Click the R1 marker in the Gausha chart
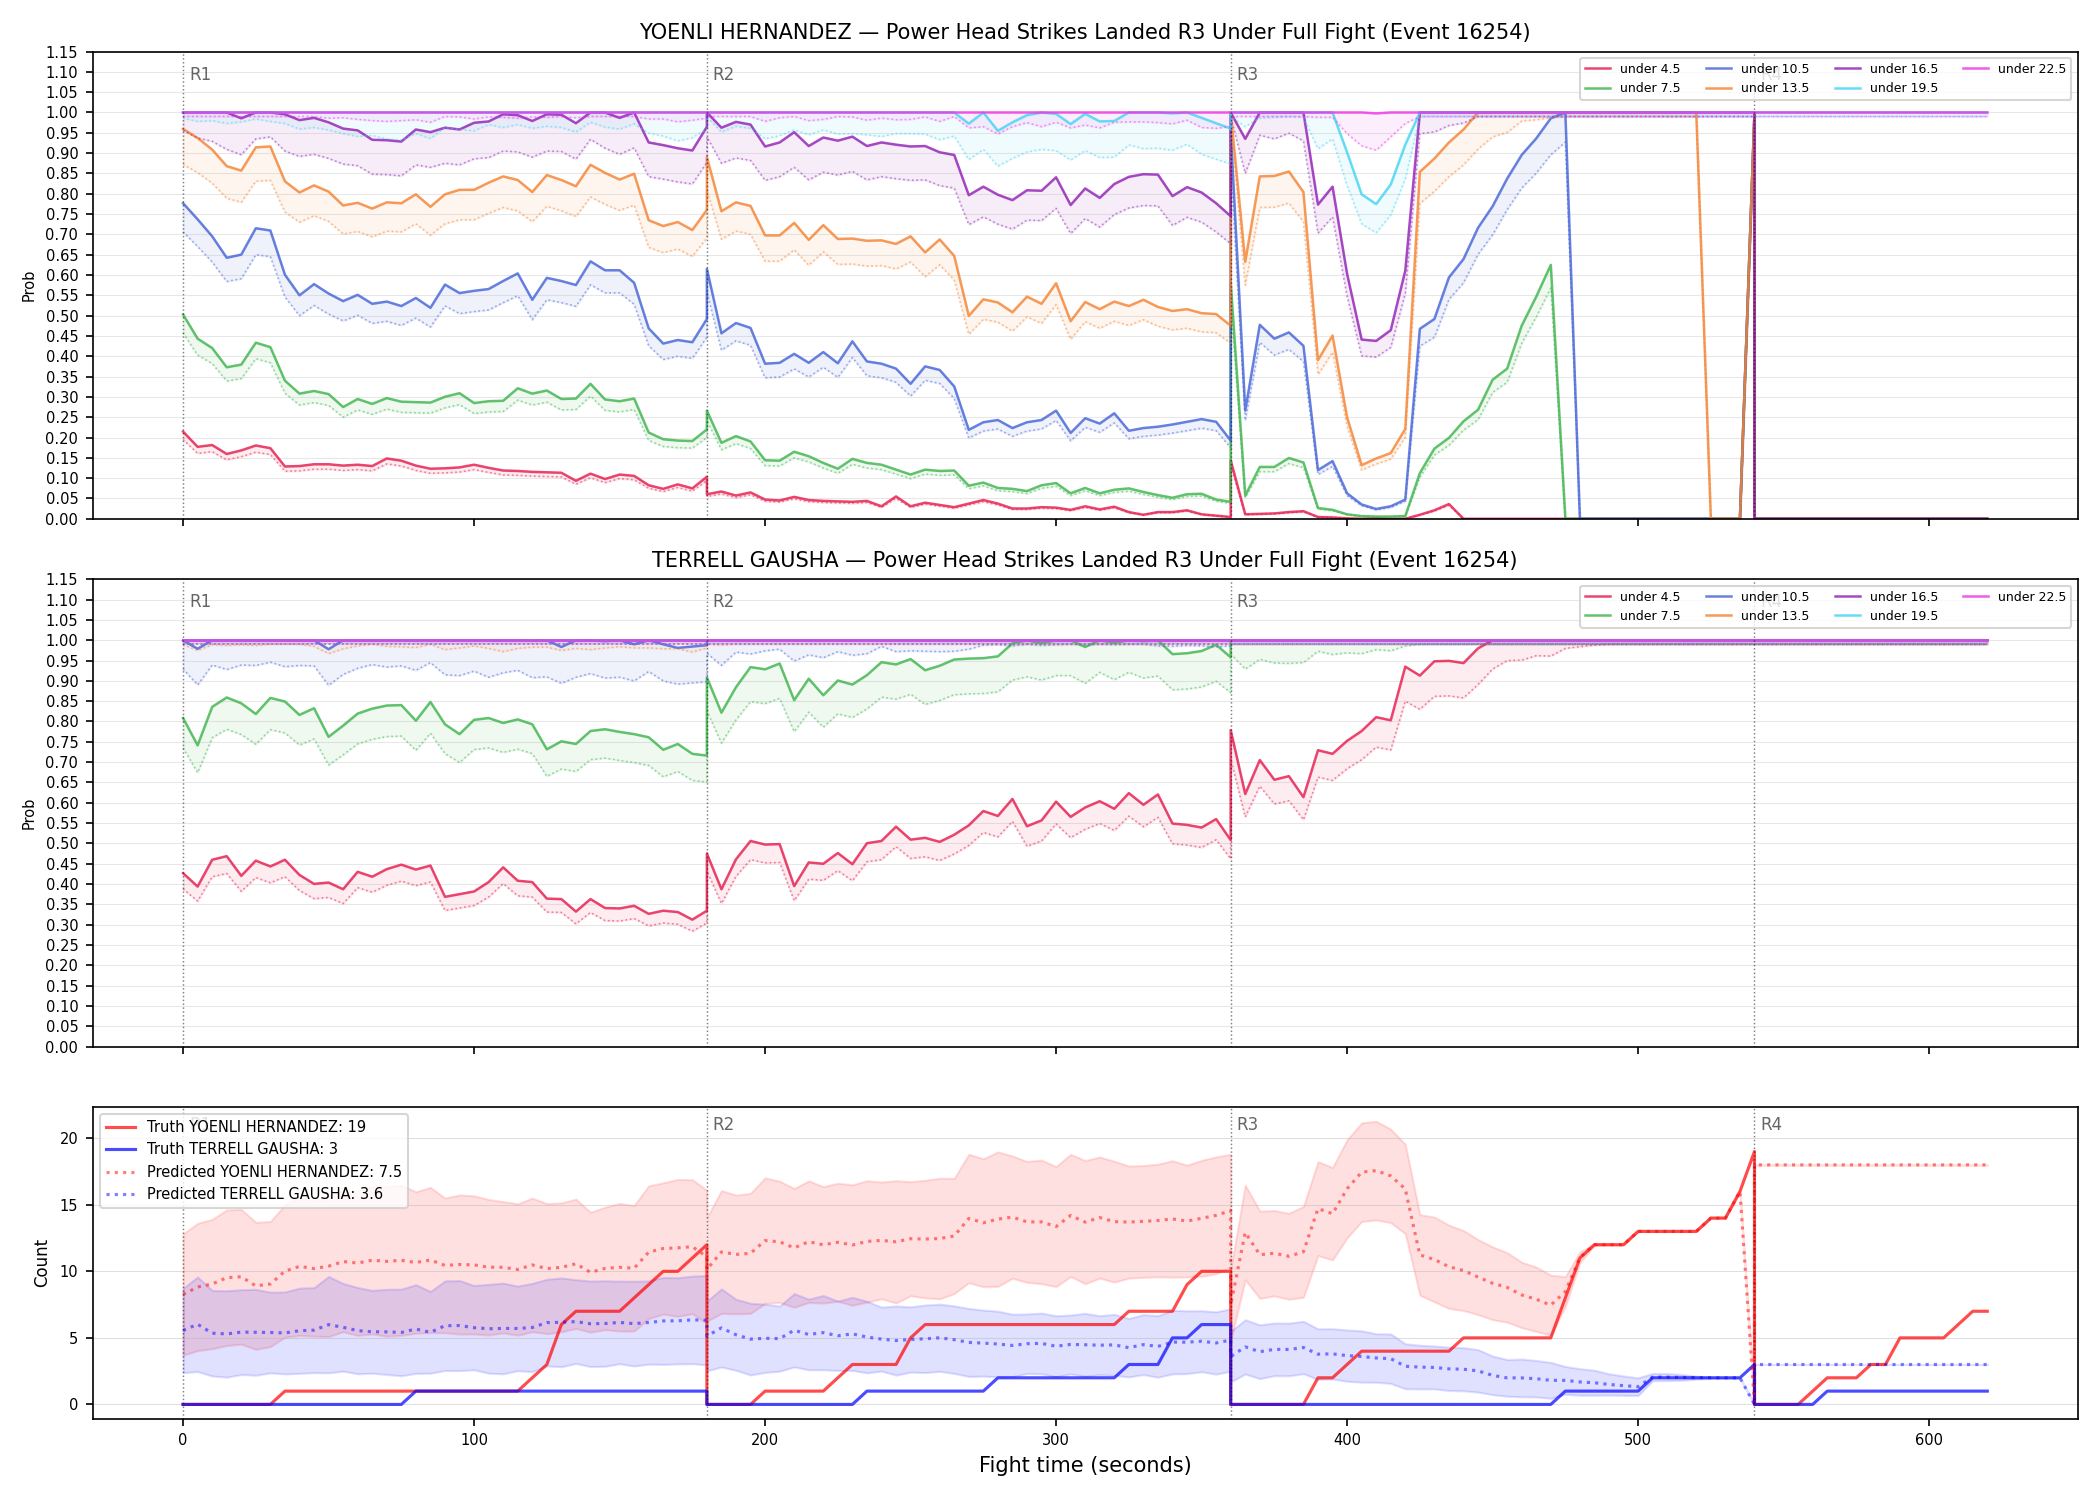Viewport: 2100px width, 1500px height. (x=200, y=601)
